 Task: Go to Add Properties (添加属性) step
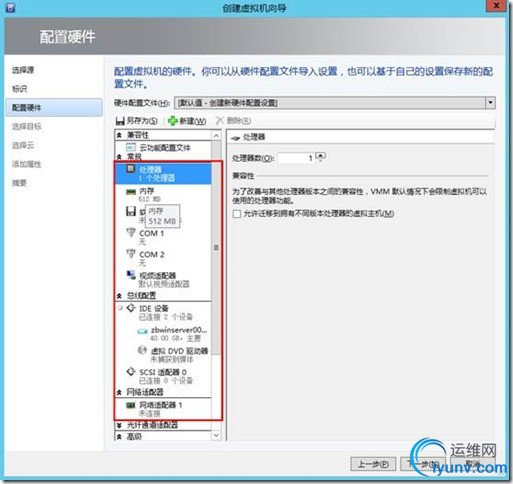(x=27, y=164)
